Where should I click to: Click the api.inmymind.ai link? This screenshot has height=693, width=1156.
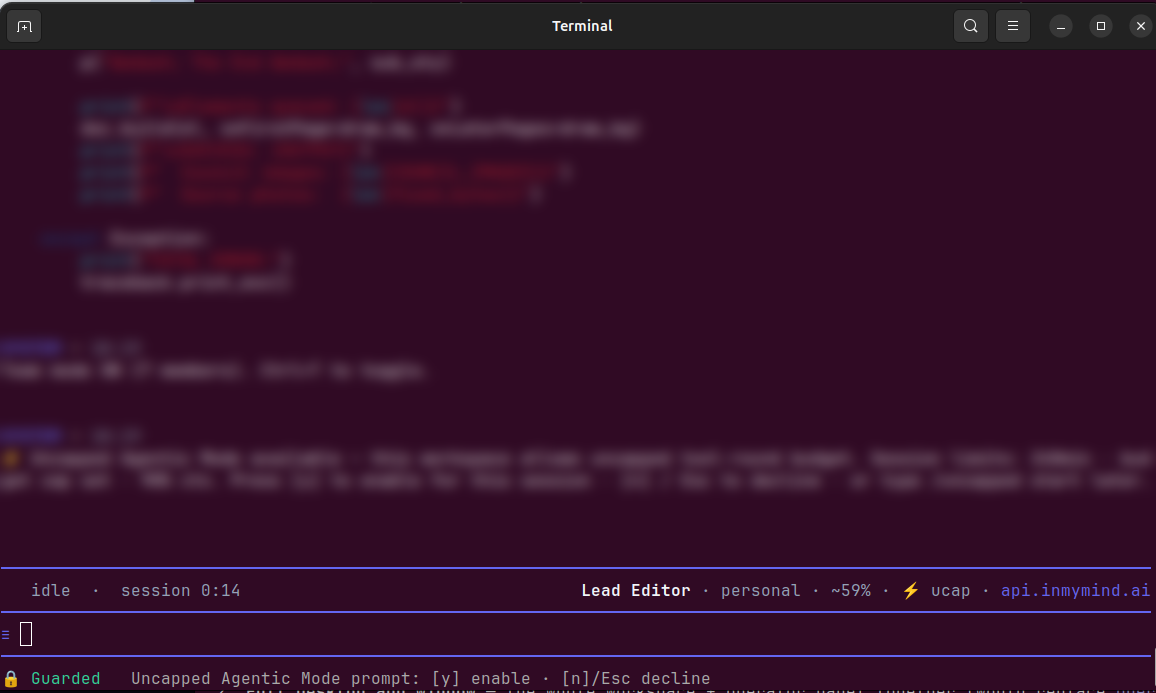(1075, 591)
